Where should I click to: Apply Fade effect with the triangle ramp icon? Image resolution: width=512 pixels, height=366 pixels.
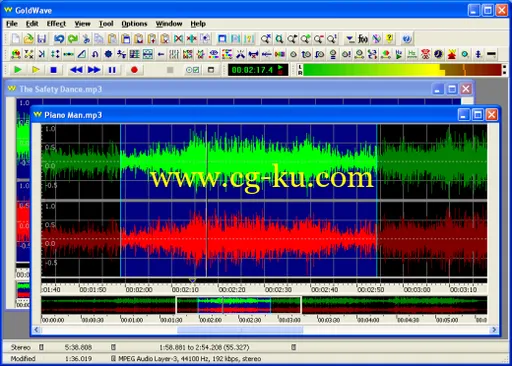[x=82, y=54]
